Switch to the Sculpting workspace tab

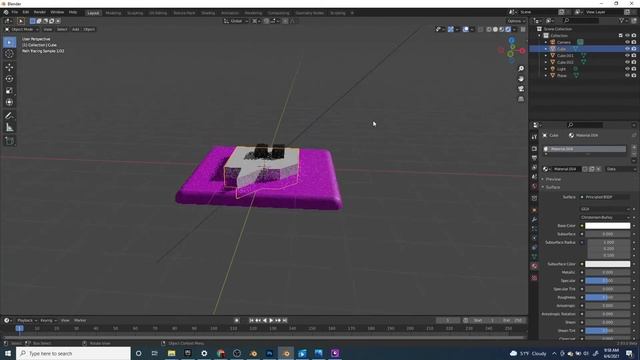(135, 13)
